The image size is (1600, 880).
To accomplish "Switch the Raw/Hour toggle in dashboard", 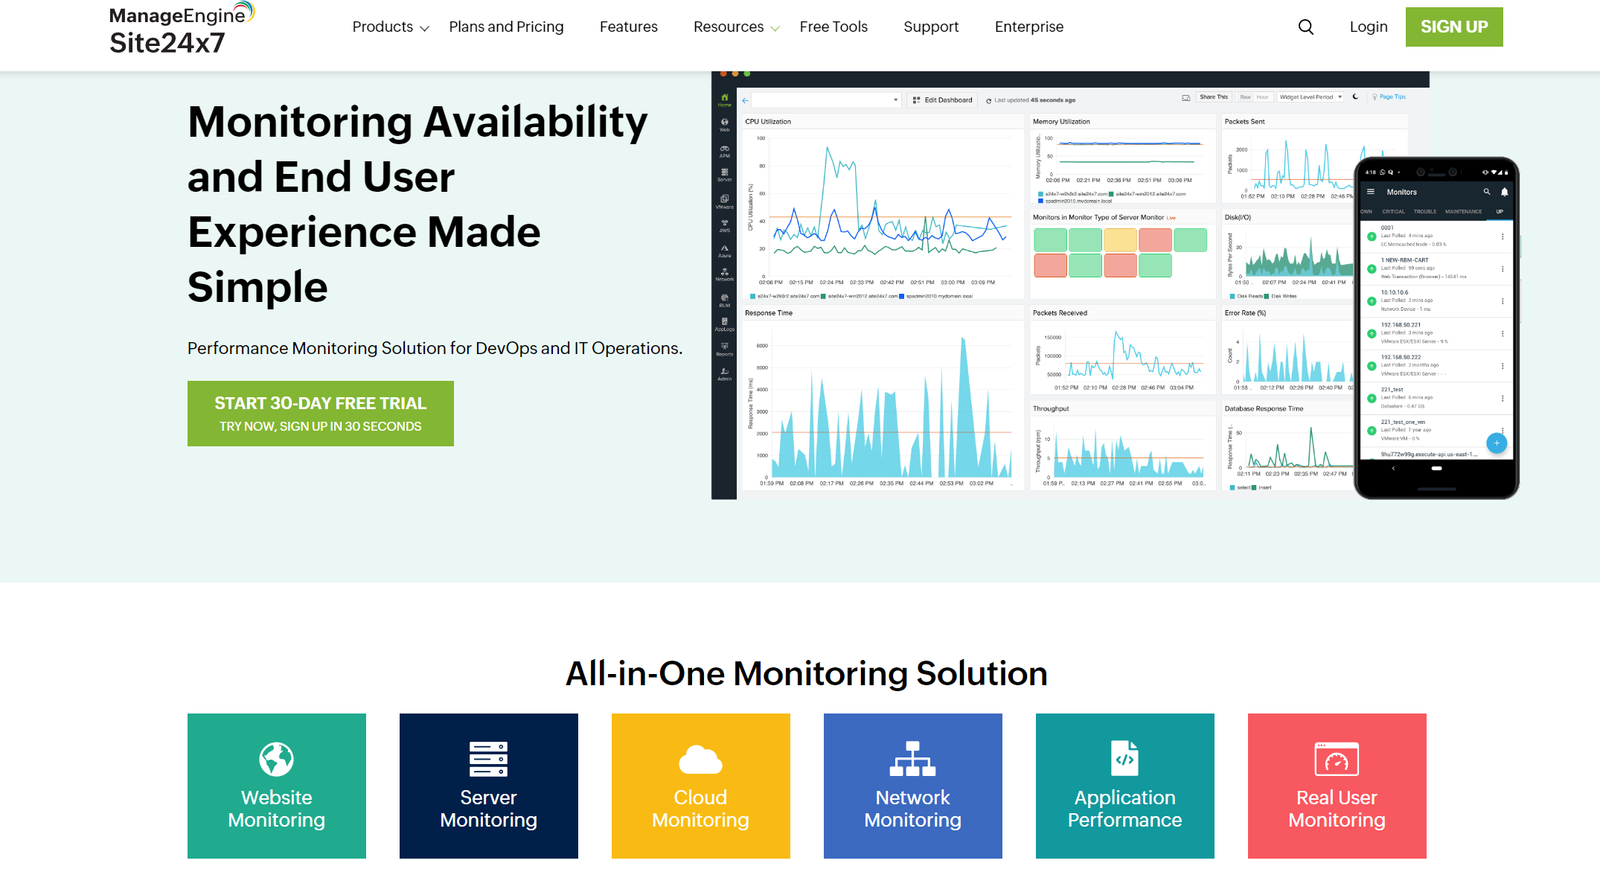I will pyautogui.click(x=1254, y=97).
